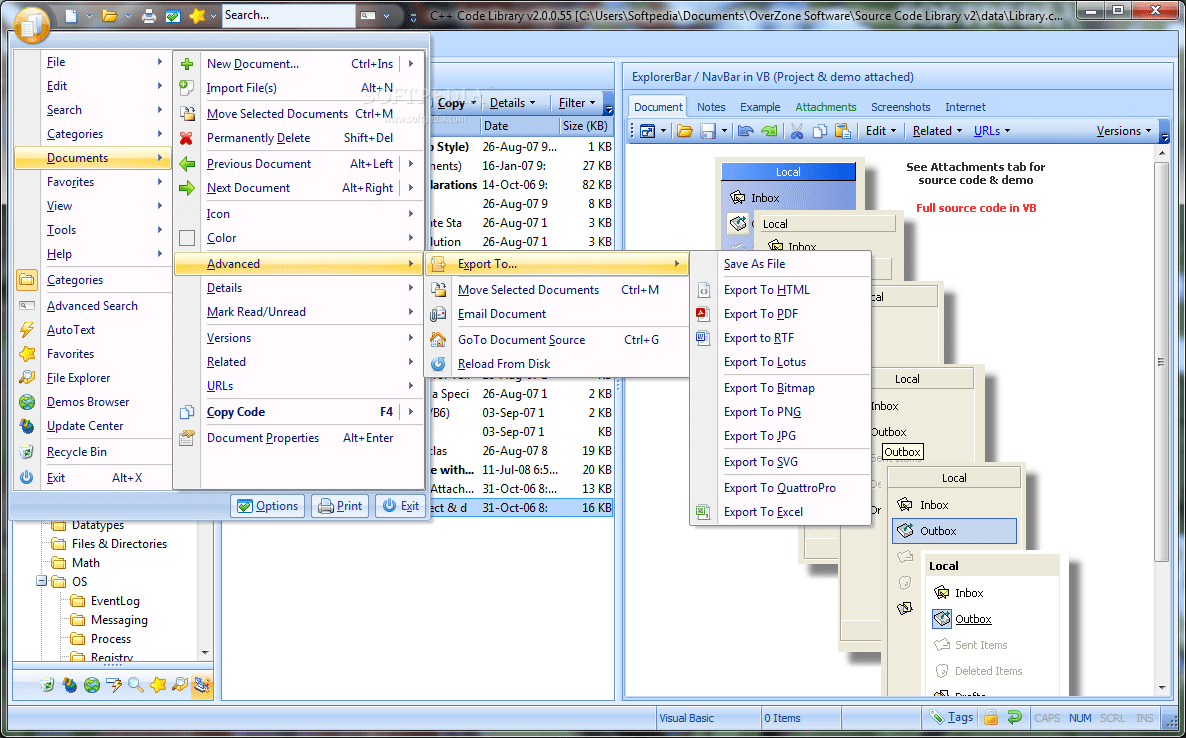Click the lock icon in the status bar

pyautogui.click(x=990, y=717)
